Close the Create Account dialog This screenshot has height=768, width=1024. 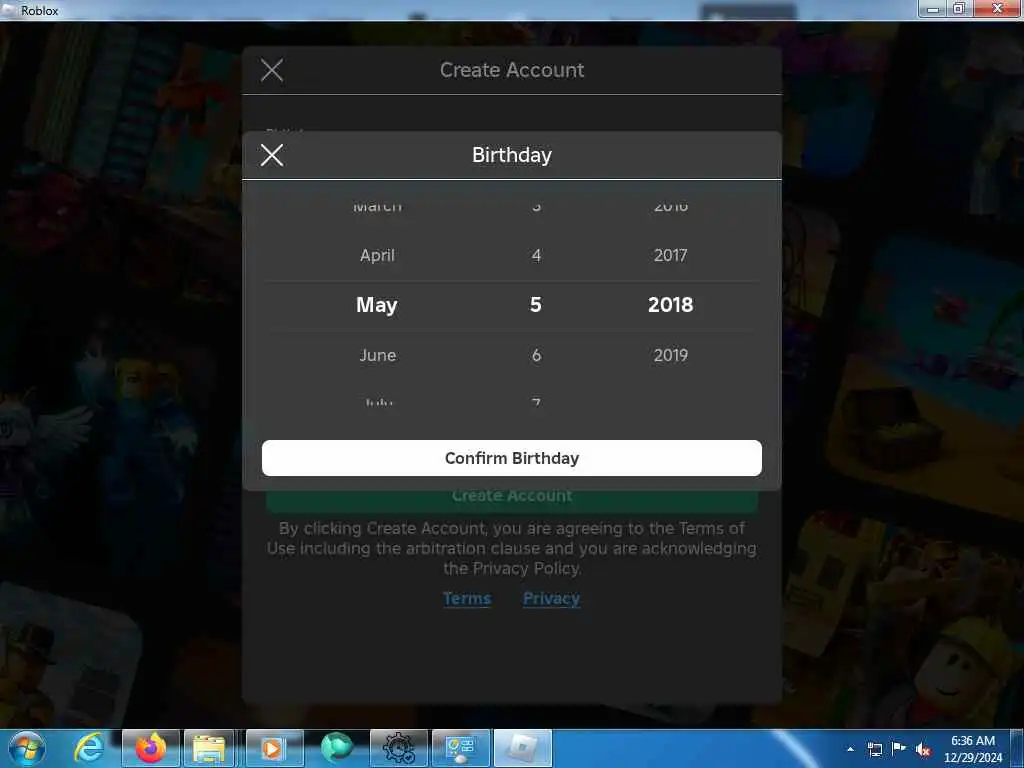272,70
